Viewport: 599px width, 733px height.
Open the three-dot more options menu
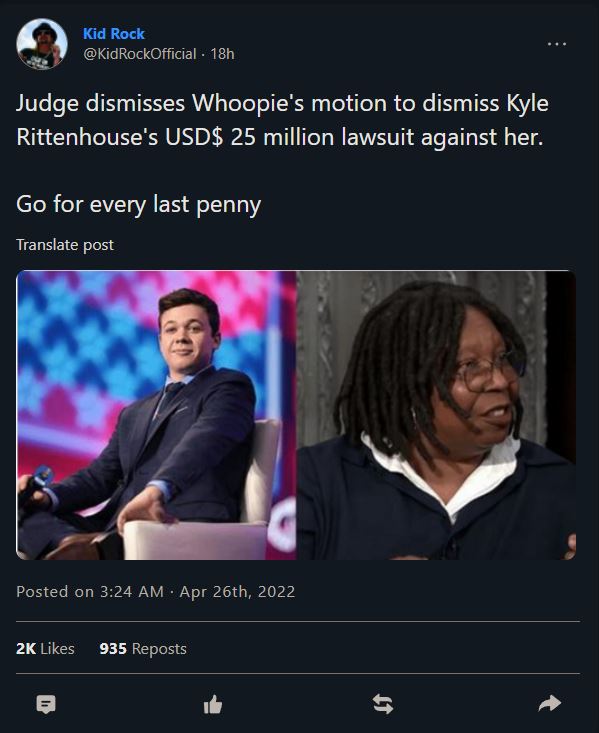tap(557, 44)
